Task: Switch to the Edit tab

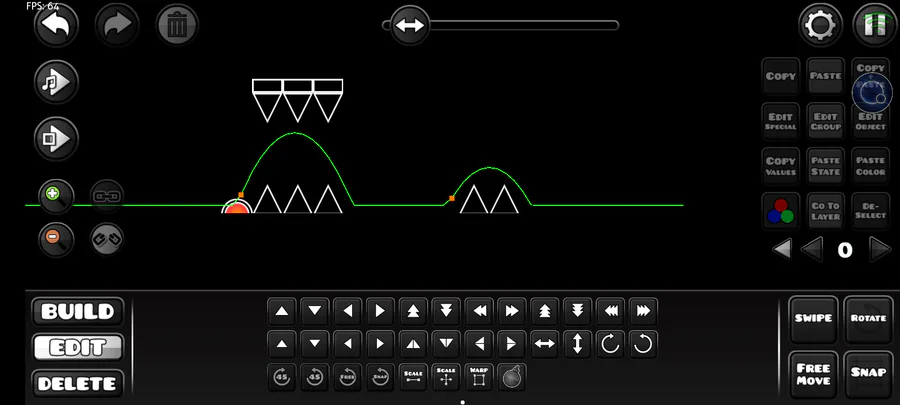Action: click(77, 348)
